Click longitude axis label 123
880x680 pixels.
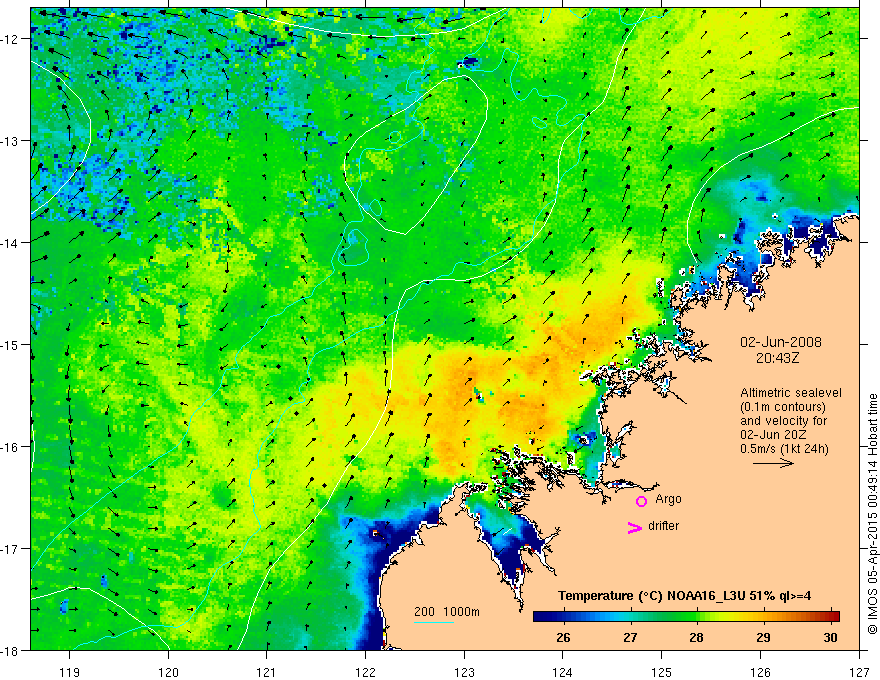tap(464, 672)
